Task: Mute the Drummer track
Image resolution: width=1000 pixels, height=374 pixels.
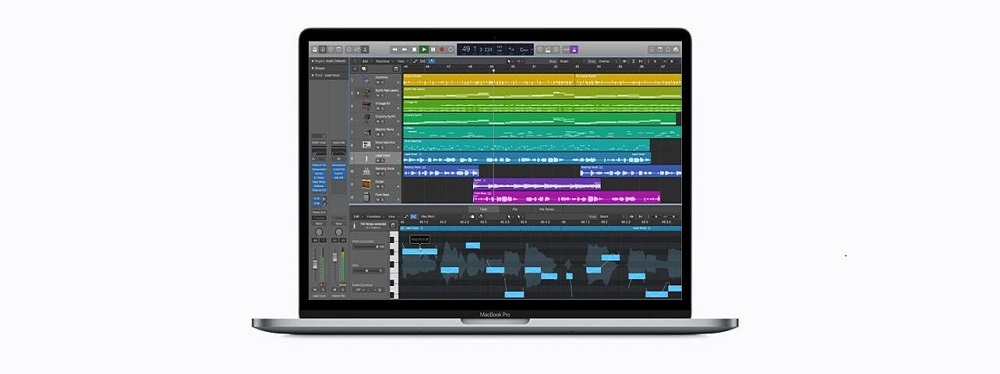Action: click(378, 83)
